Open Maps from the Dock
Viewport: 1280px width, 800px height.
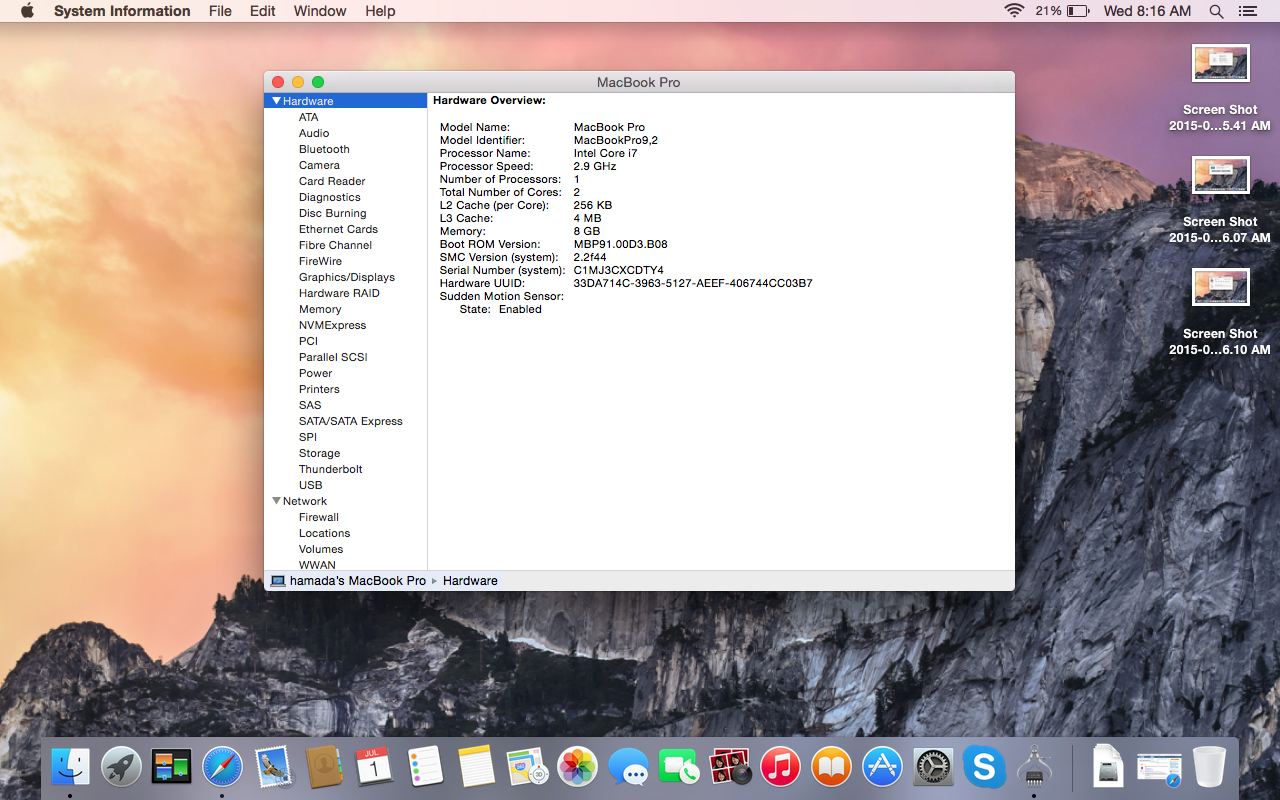click(527, 767)
